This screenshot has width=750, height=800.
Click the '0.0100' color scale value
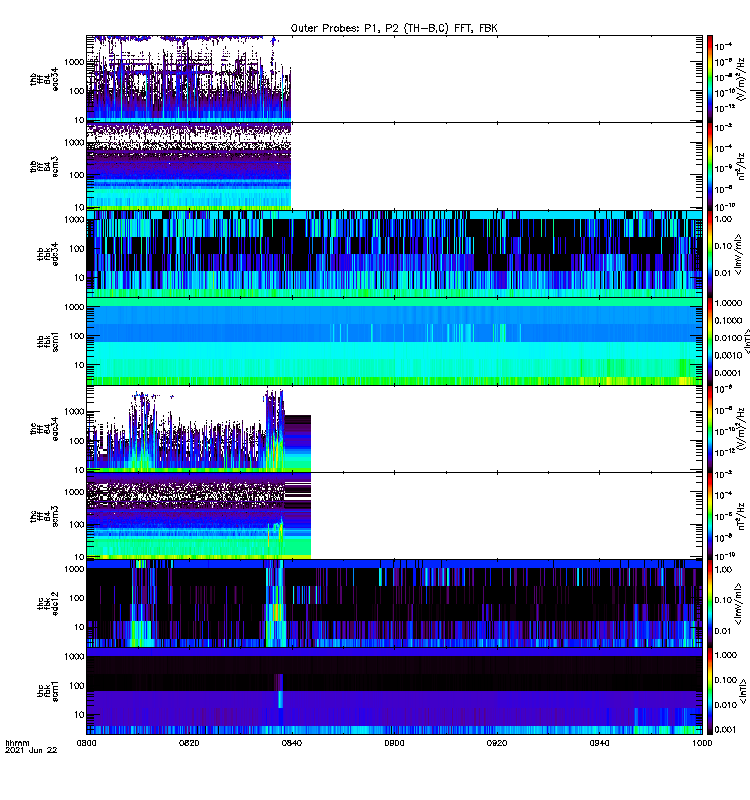click(728, 338)
